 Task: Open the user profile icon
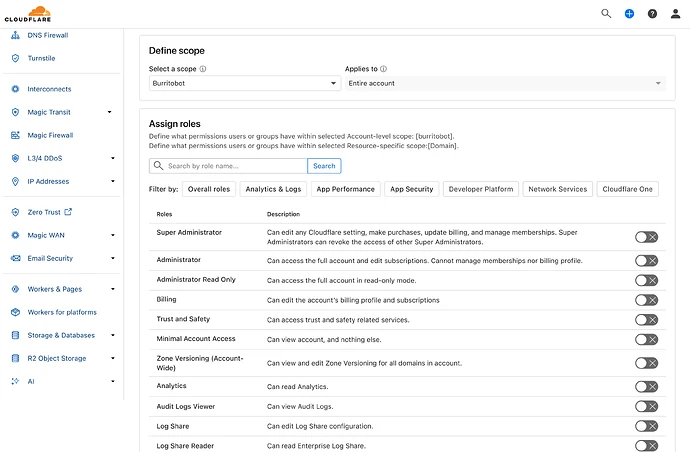tap(675, 14)
